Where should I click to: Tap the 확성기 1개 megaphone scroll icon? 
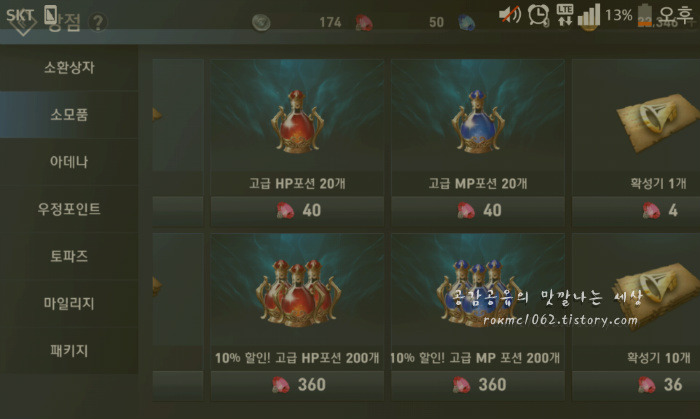coord(657,120)
